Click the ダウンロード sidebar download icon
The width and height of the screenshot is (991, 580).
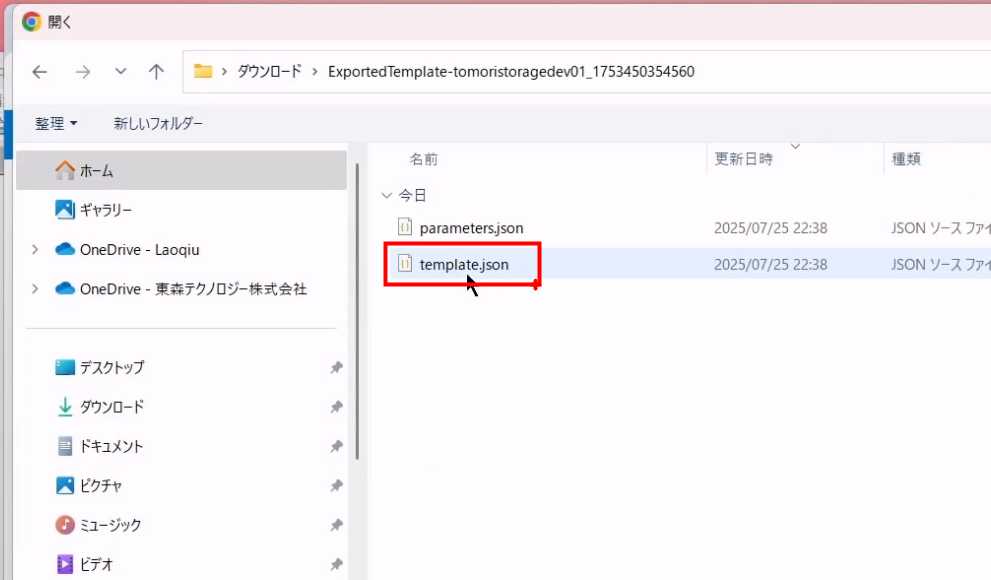point(65,407)
